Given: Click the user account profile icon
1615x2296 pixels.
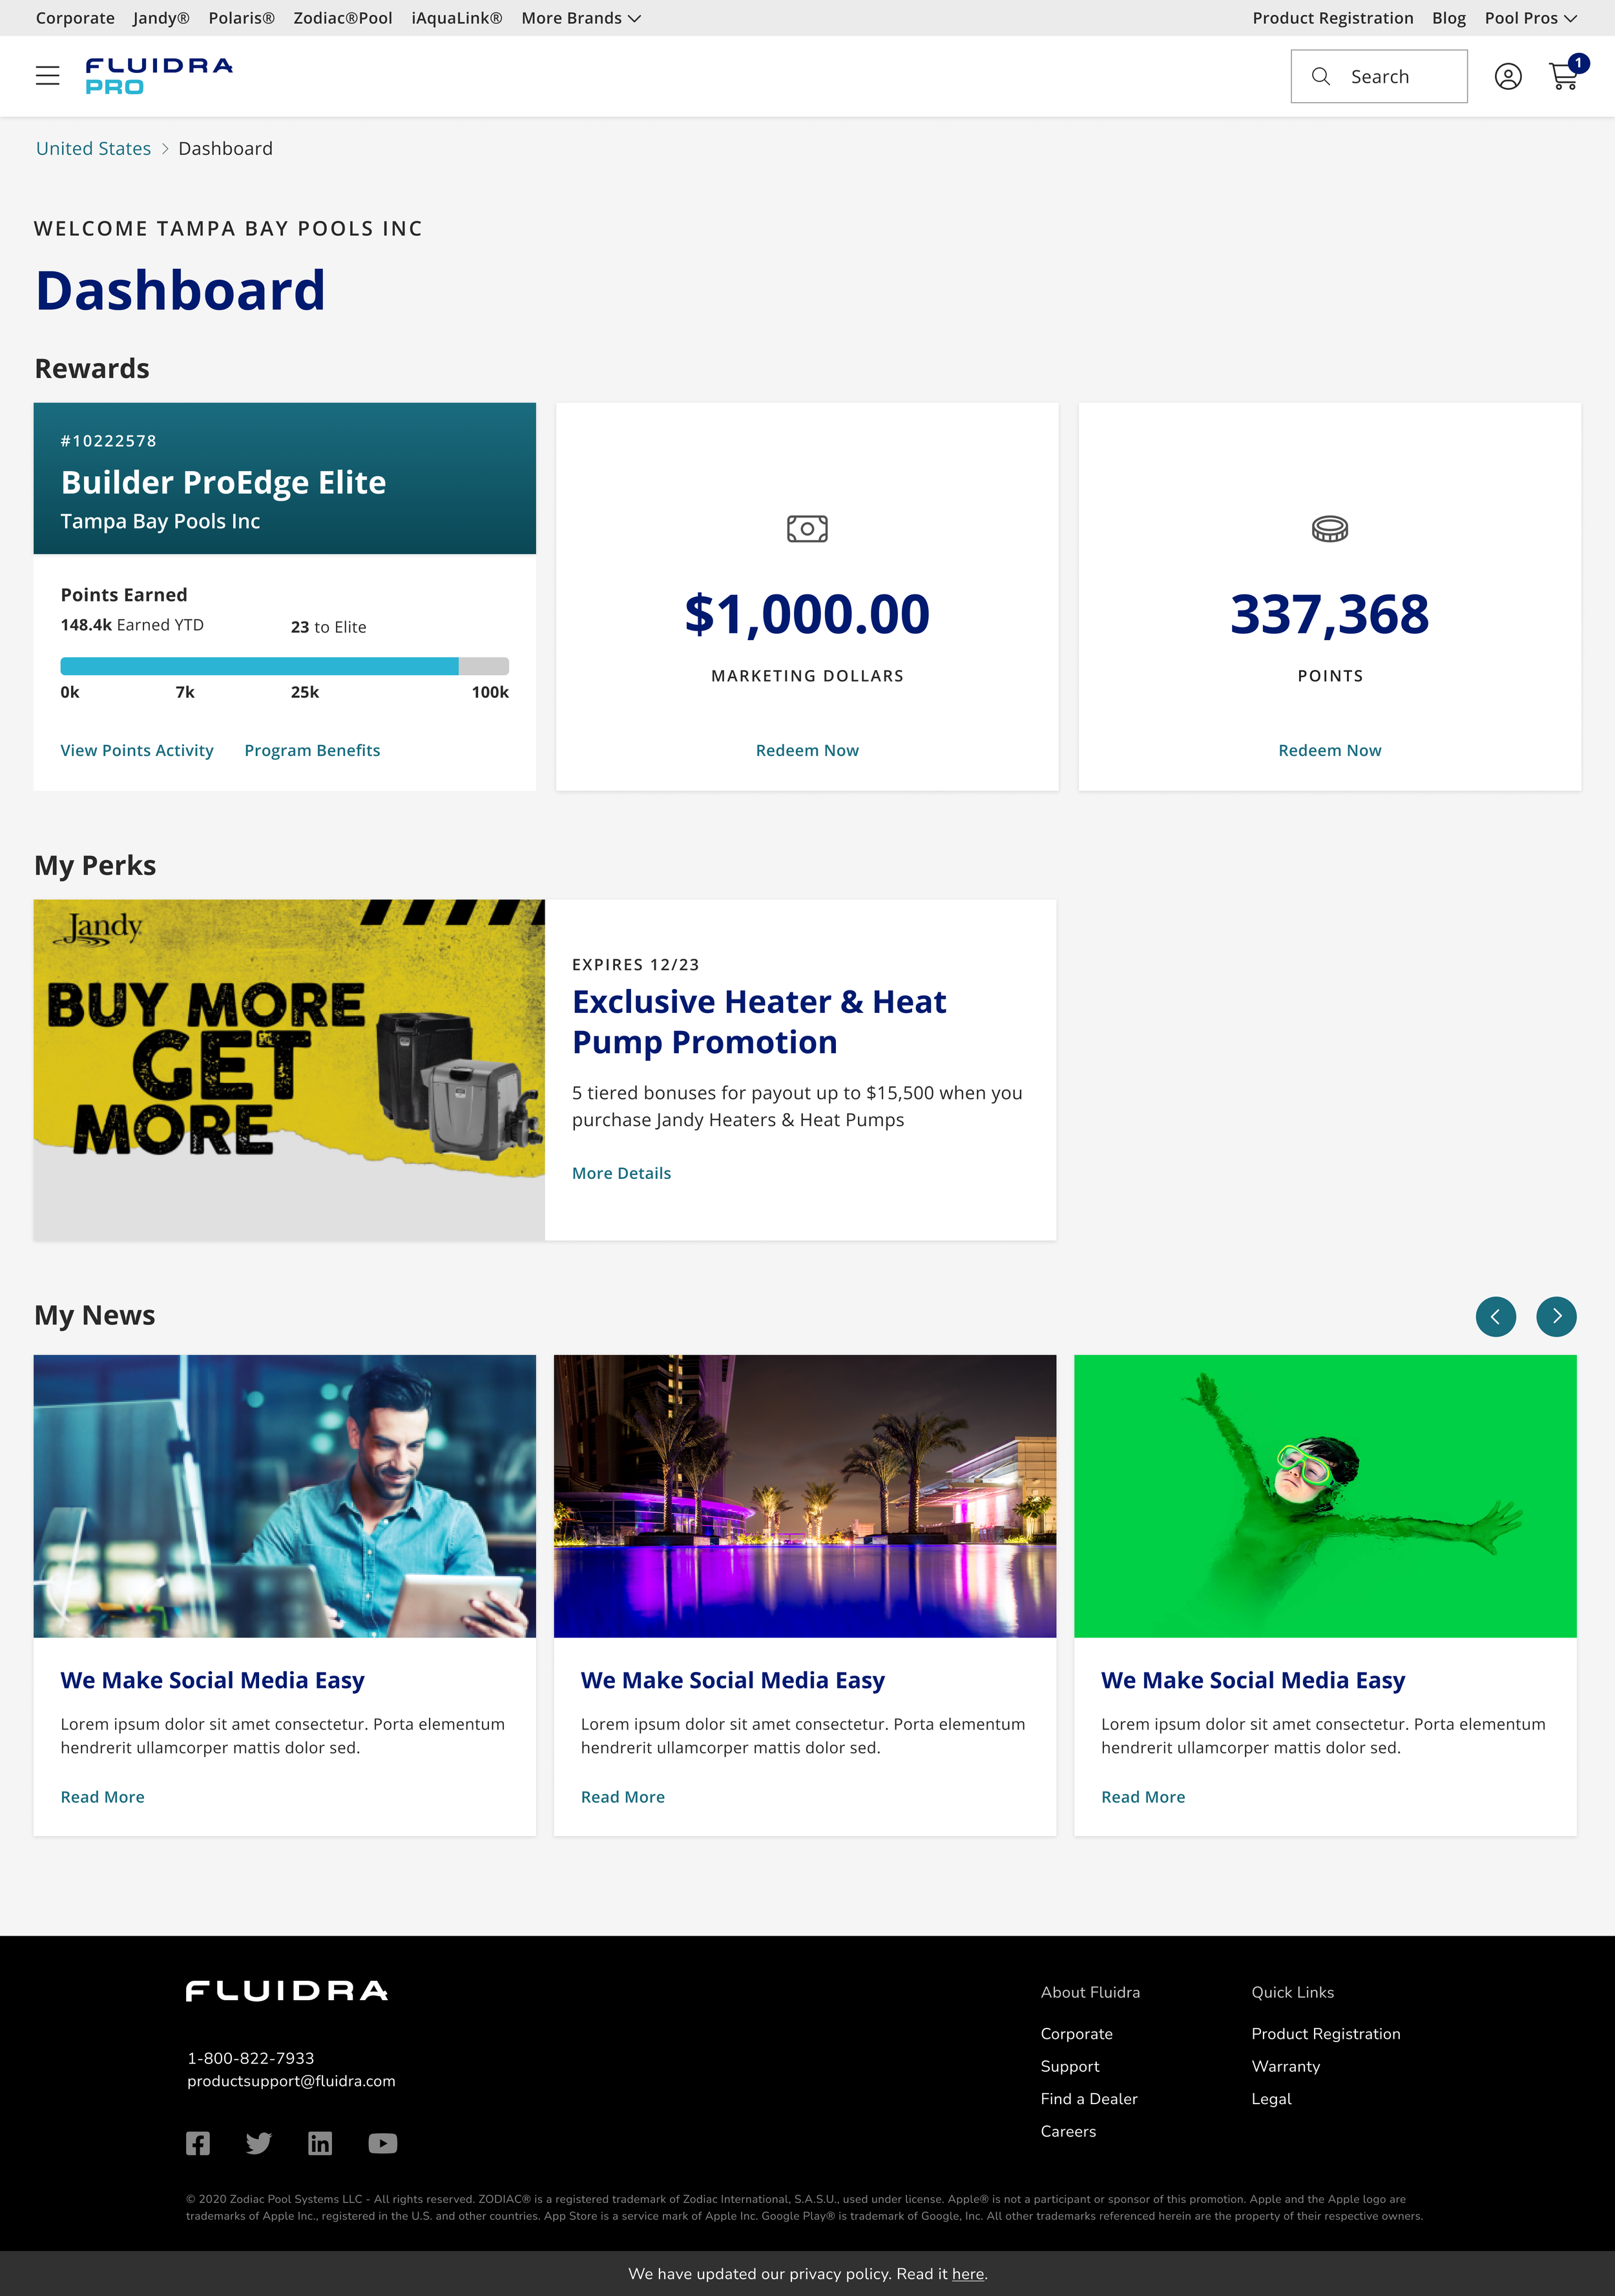Looking at the screenshot, I should 1507,77.
